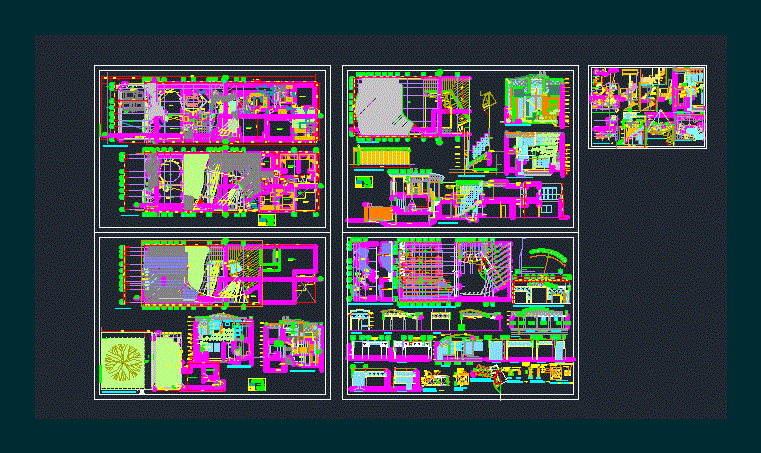Select the large gray hatched polygon plan
The width and height of the screenshot is (761, 453).
pos(382,105)
